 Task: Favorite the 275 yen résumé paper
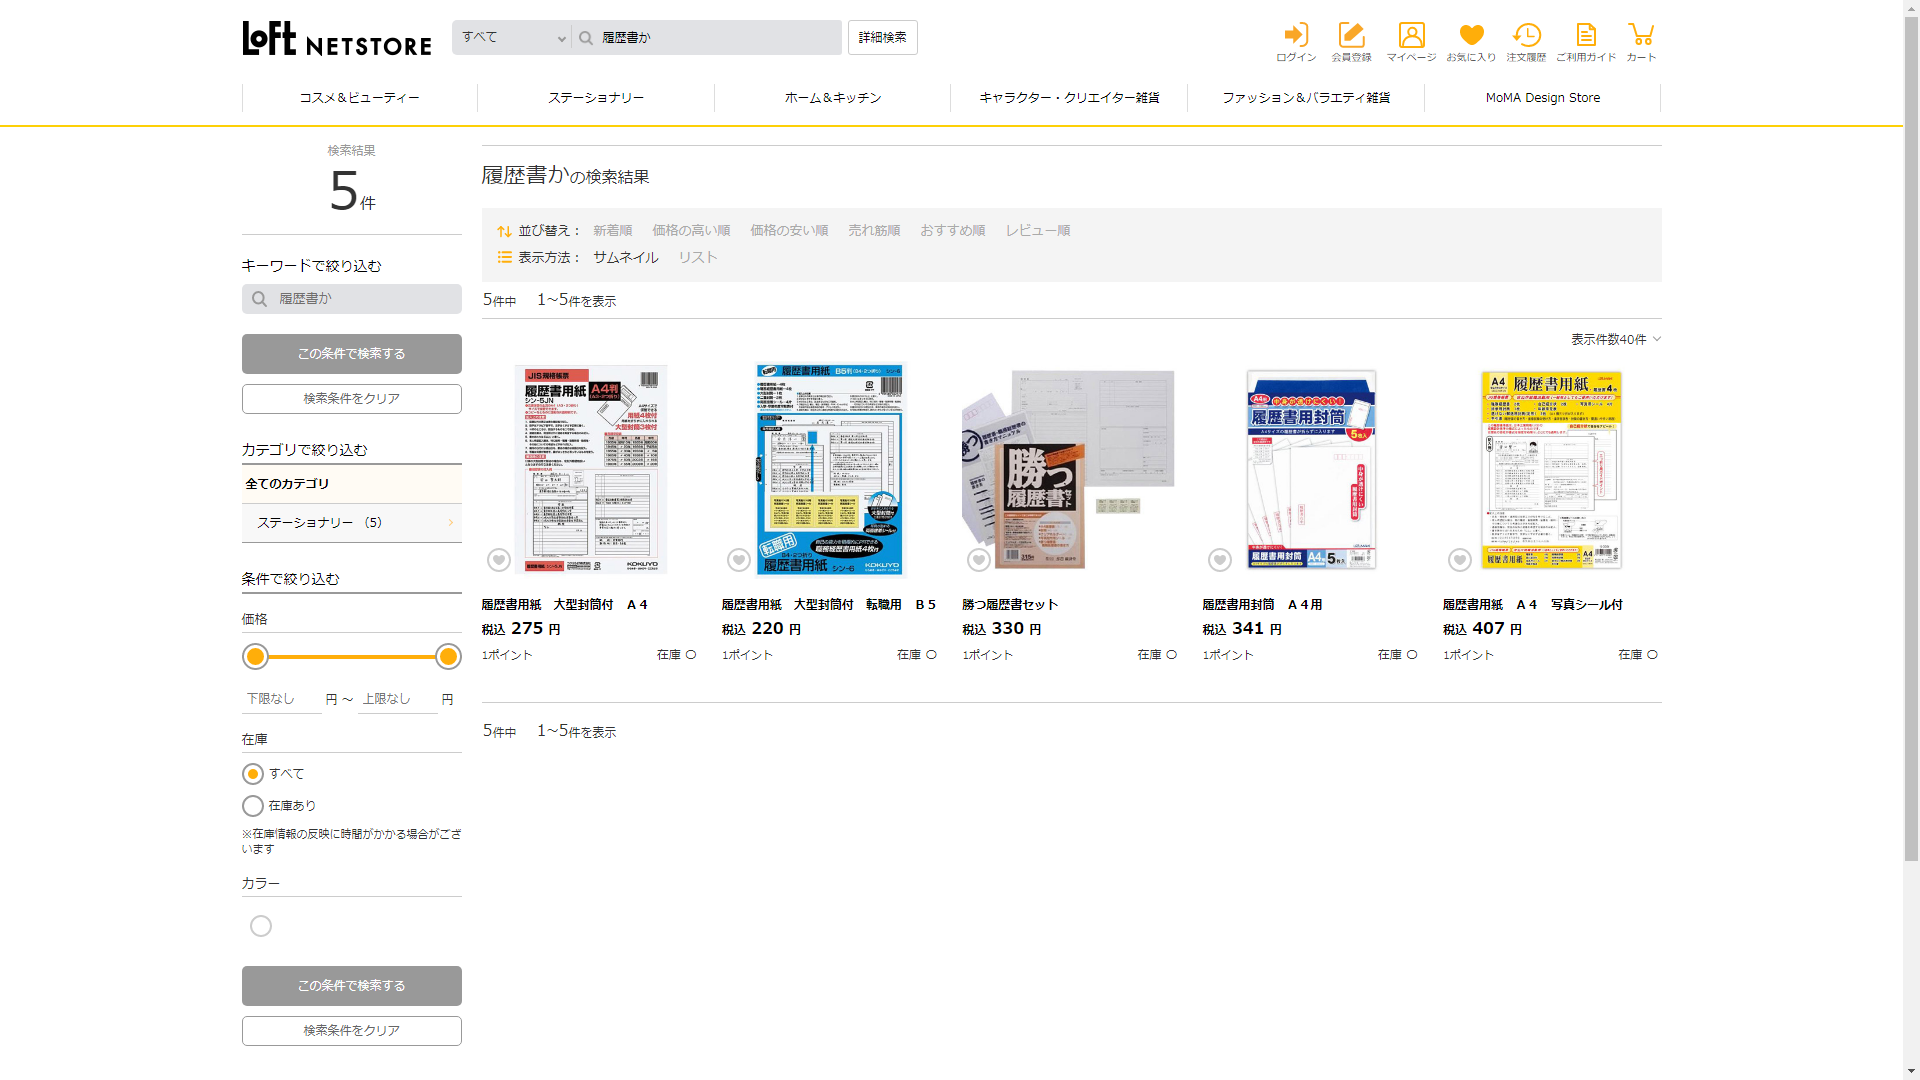tap(499, 560)
